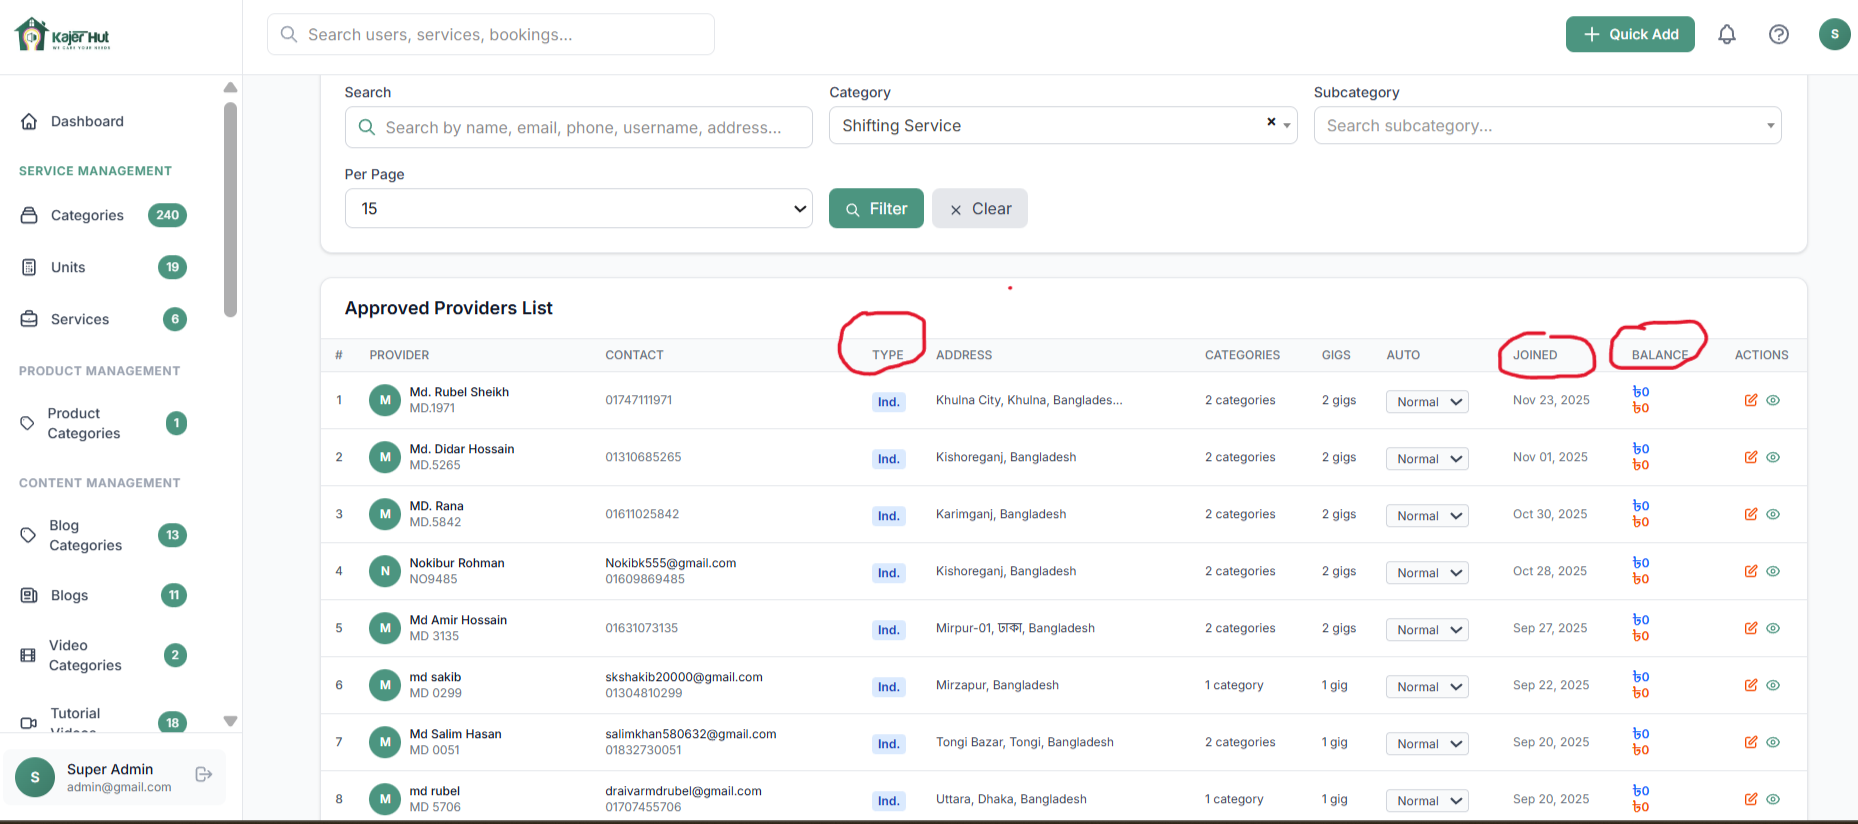Click the eye icon for MD. Rana
Image resolution: width=1858 pixels, height=824 pixels.
pyautogui.click(x=1773, y=514)
